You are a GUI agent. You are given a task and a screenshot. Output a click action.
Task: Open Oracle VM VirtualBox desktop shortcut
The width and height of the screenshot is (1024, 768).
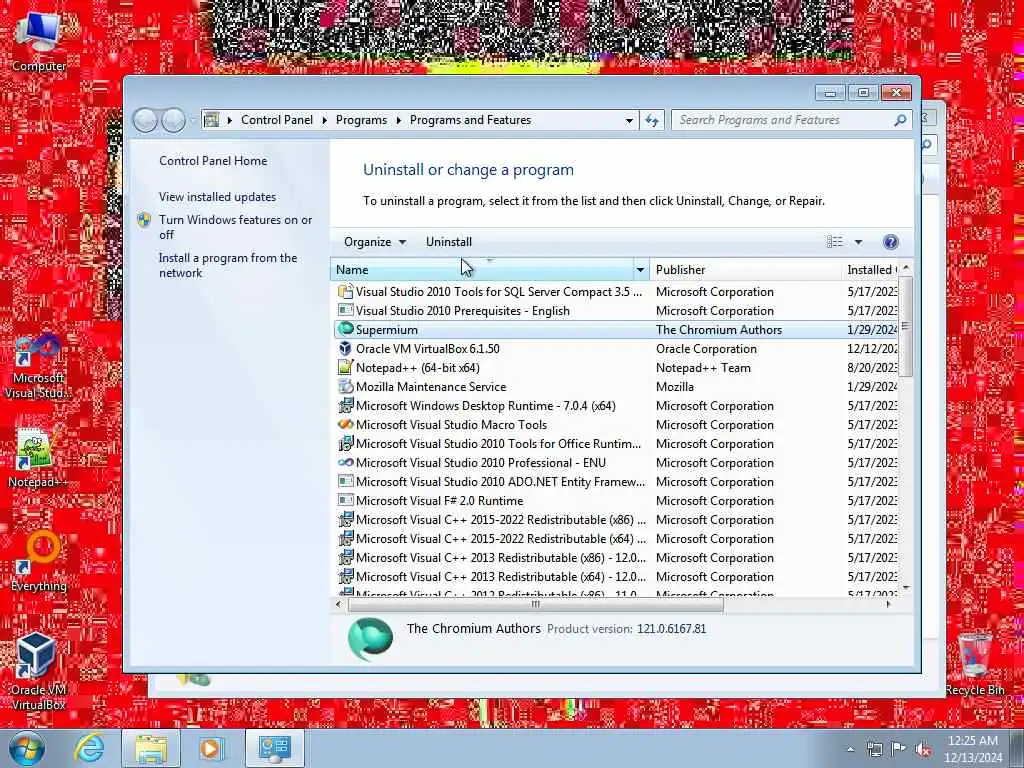tap(37, 671)
